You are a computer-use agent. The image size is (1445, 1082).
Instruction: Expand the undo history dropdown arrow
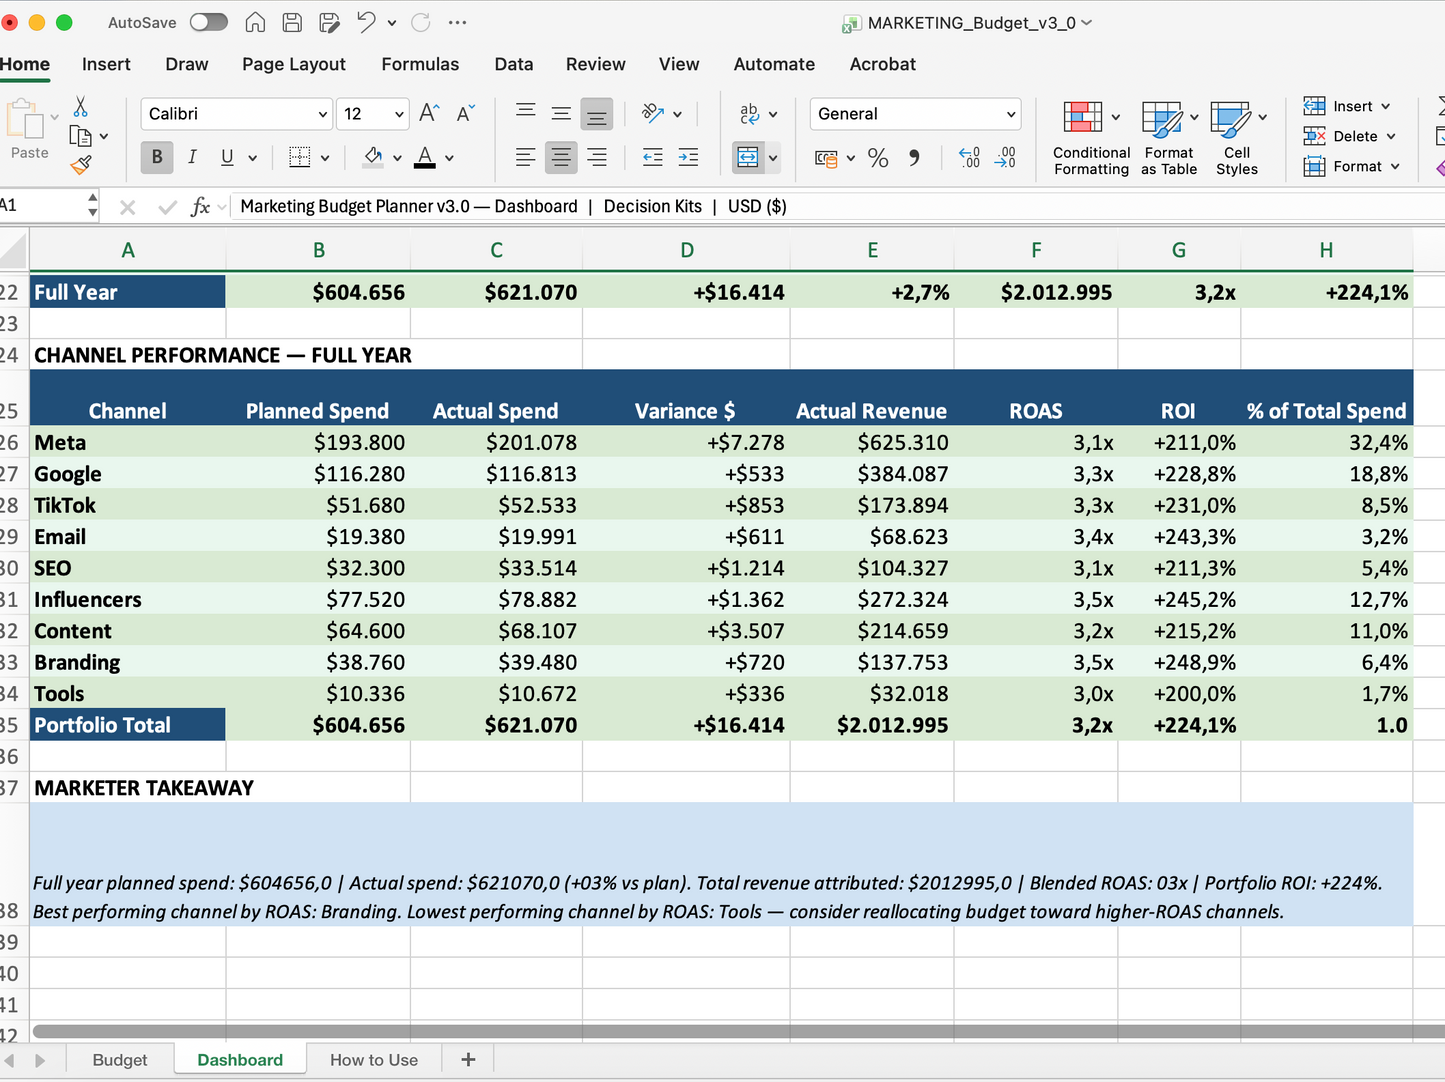(x=392, y=23)
